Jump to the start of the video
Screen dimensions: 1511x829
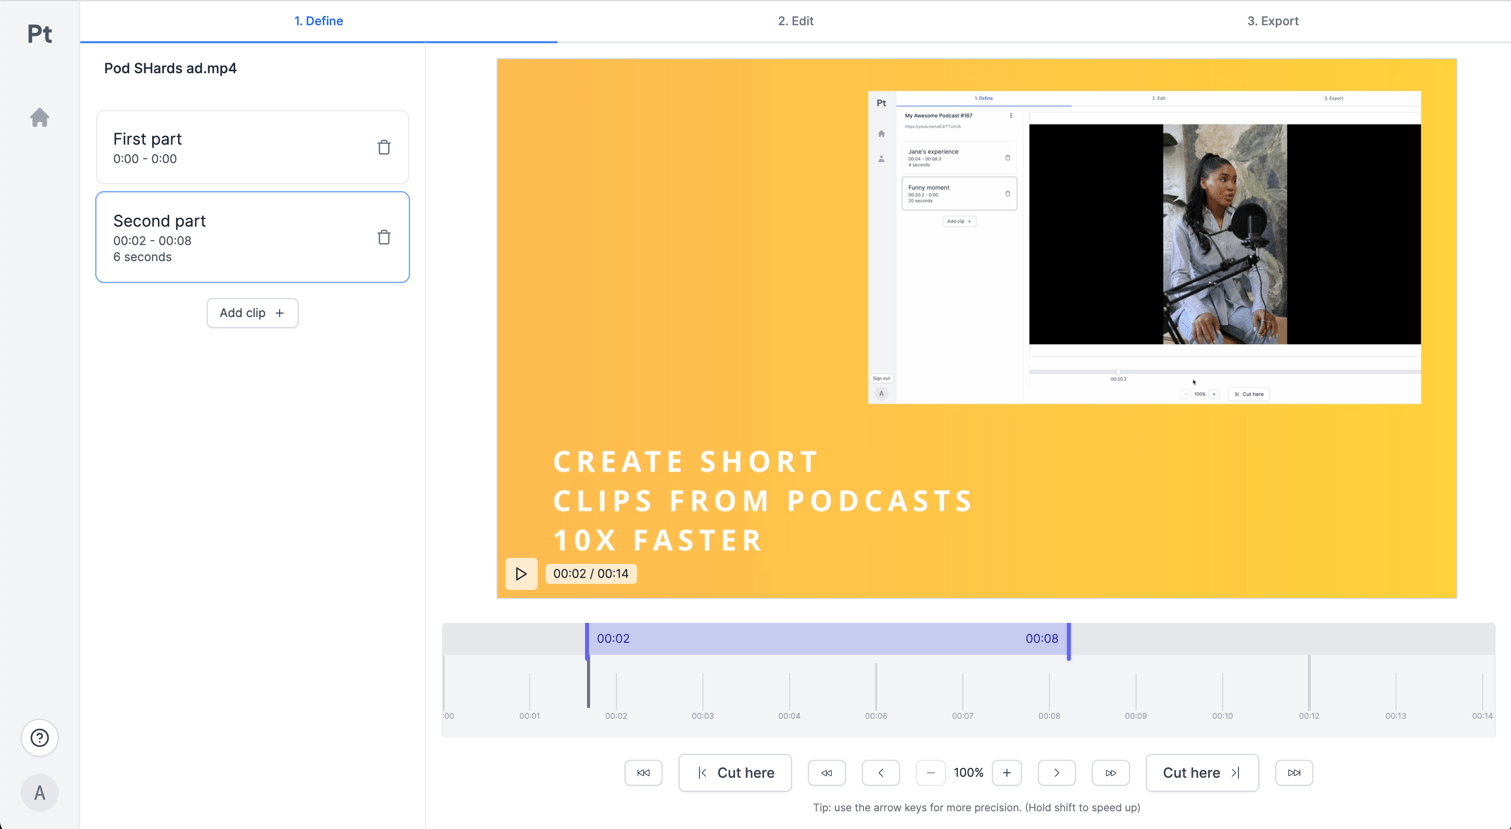point(643,773)
